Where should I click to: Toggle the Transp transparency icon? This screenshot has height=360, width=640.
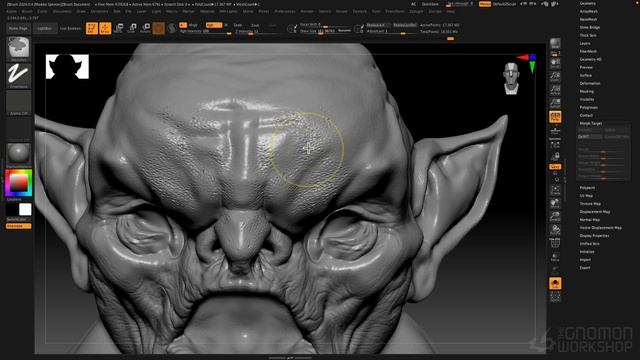point(555,257)
